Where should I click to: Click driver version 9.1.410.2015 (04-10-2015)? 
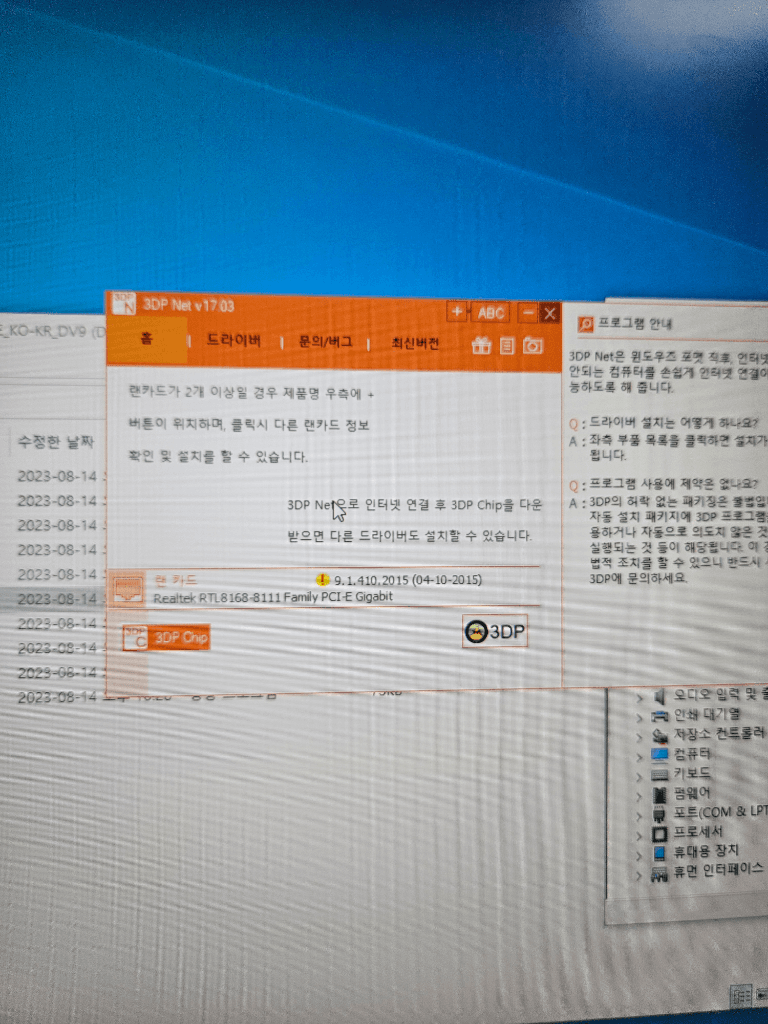tap(408, 580)
